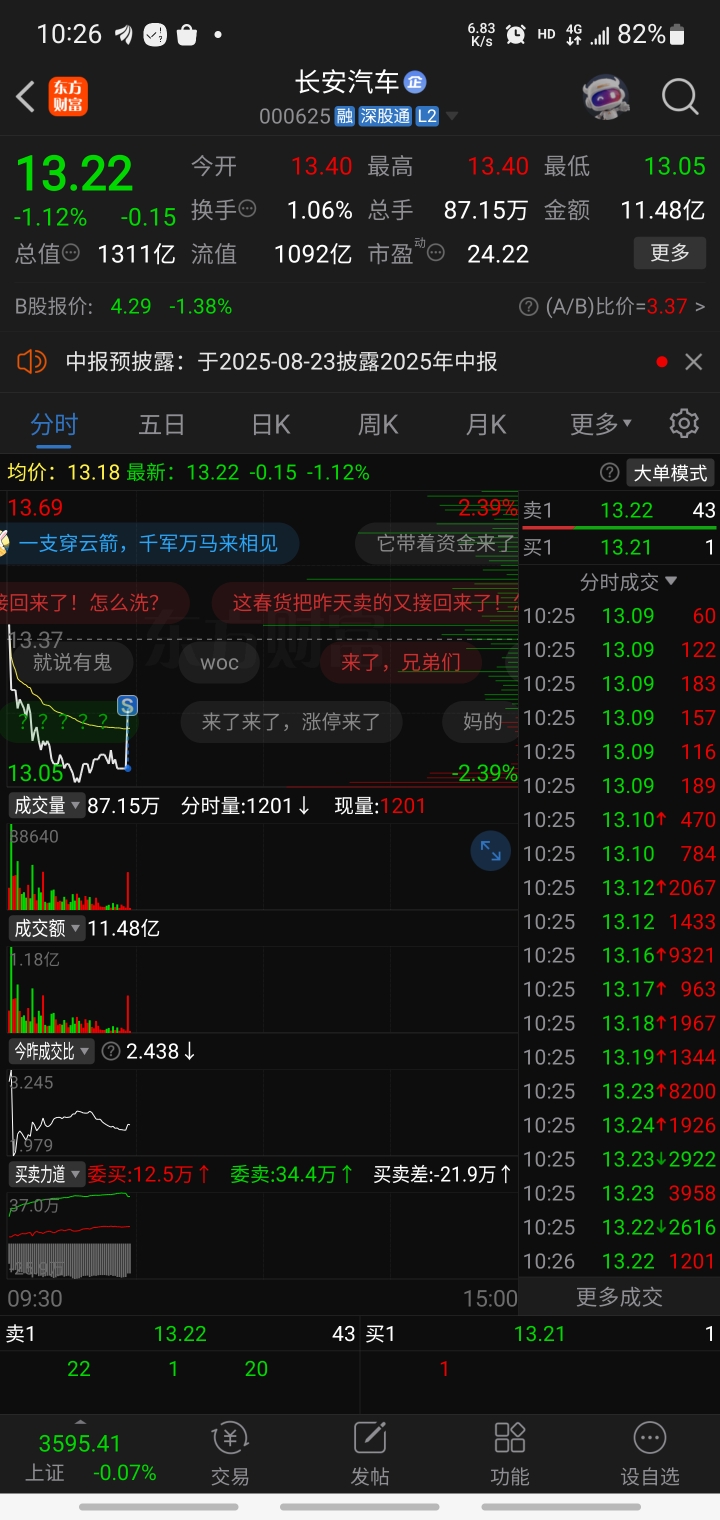The image size is (720, 1520).
Task: Tap help icon next to 今昨成交比
Action: [111, 1051]
